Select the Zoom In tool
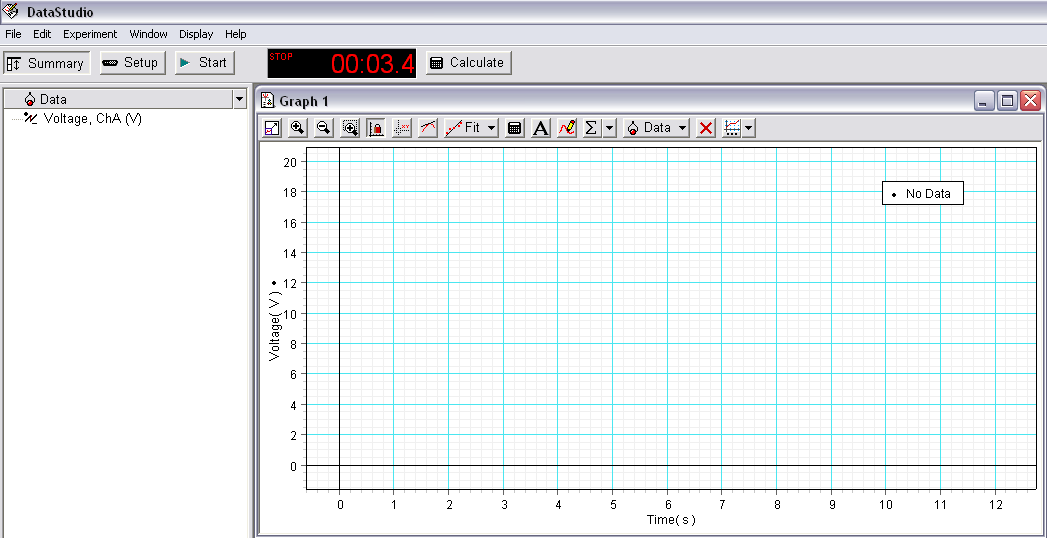The height and width of the screenshot is (538, 1047). point(297,127)
